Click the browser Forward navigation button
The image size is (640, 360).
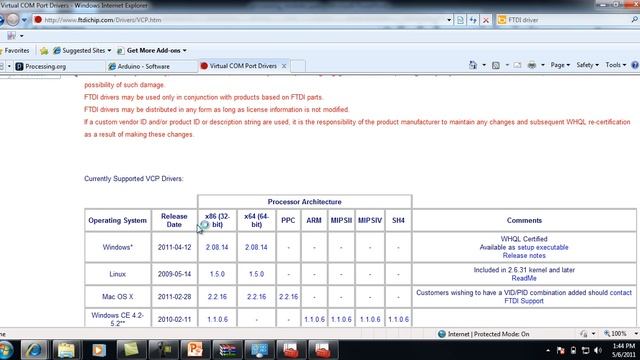(13, 19)
